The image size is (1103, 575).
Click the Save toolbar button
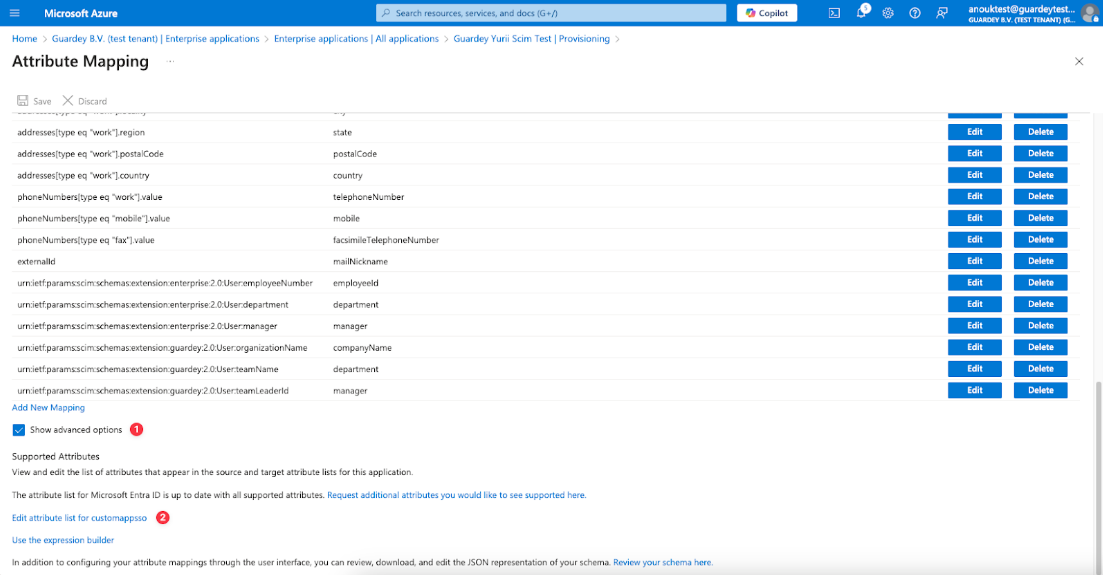(34, 101)
